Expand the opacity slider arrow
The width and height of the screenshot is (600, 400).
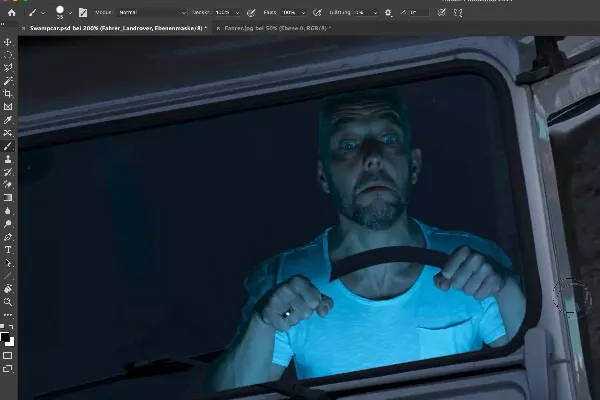237,13
